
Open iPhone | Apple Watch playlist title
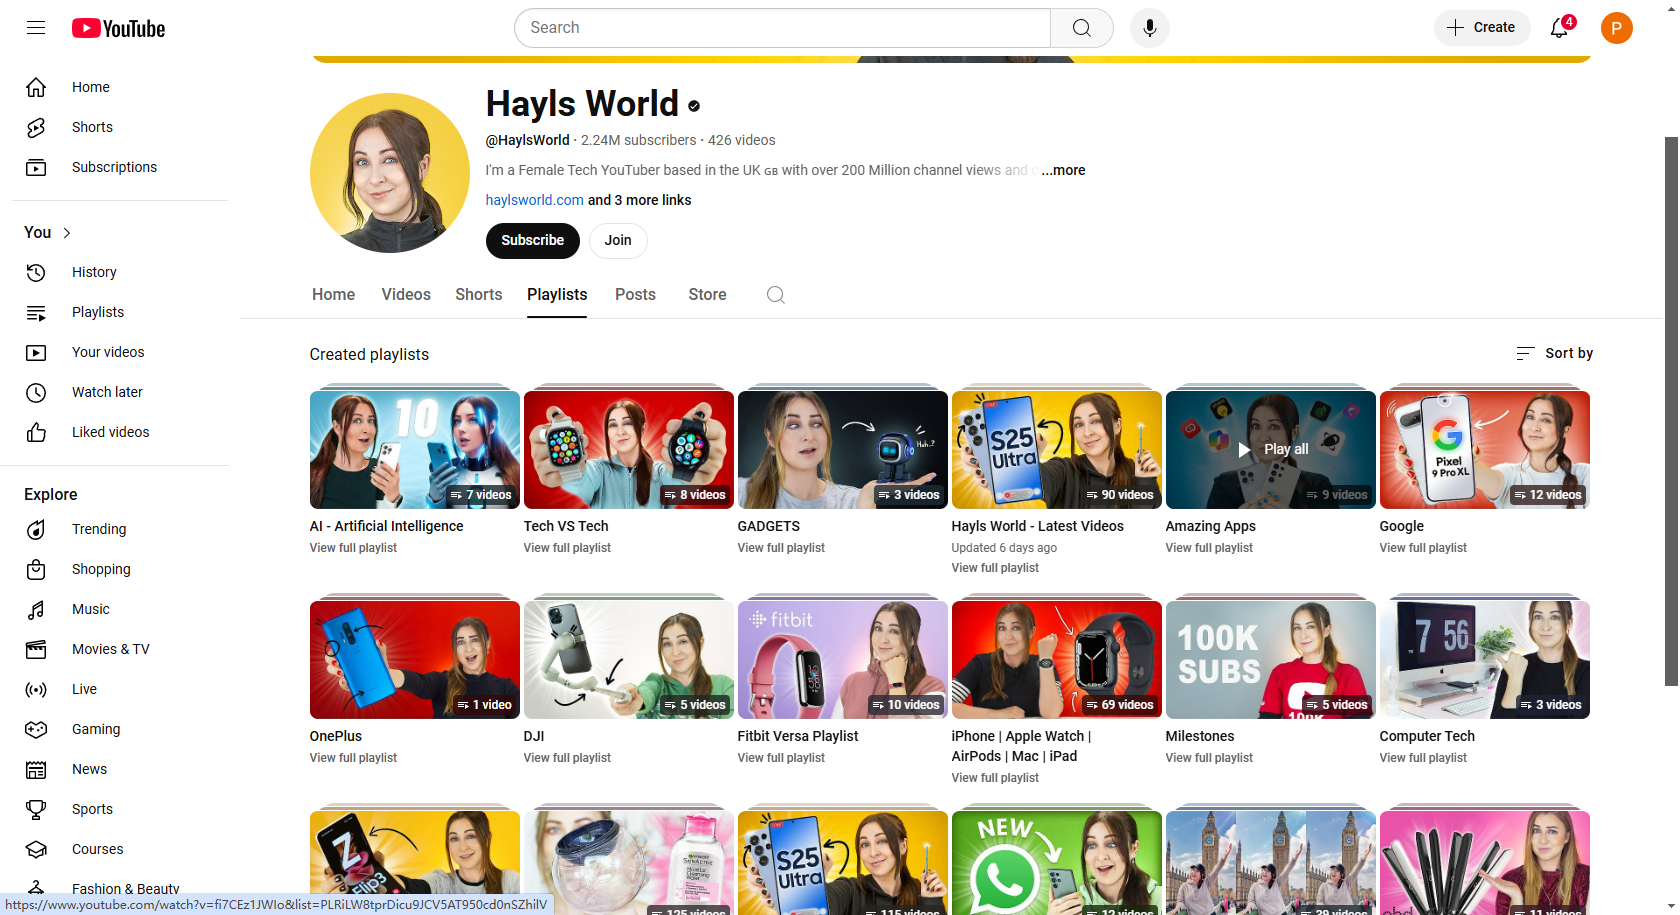tap(1022, 746)
